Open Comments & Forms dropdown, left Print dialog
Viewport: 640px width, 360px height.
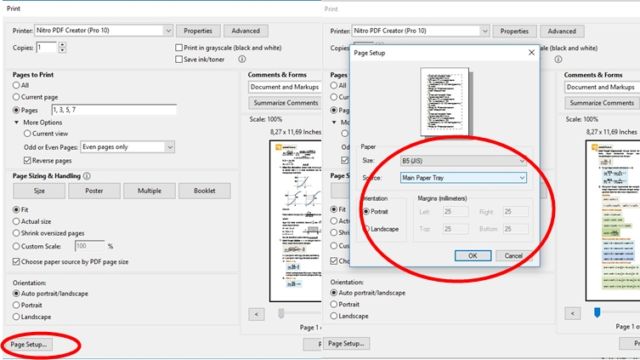coord(285,87)
